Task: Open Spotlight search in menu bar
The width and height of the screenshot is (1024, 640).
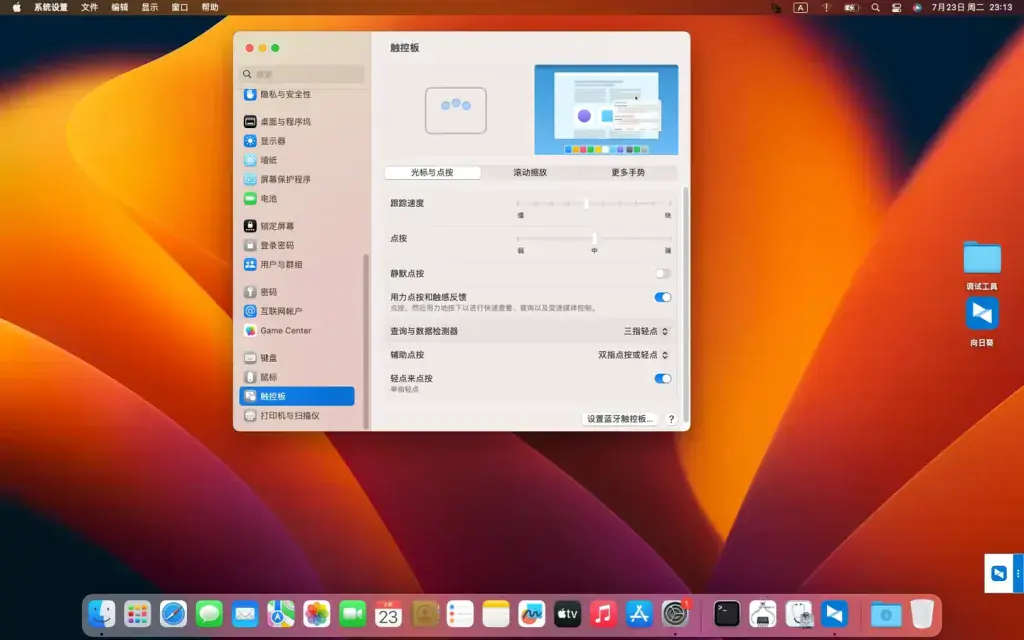Action: point(875,7)
